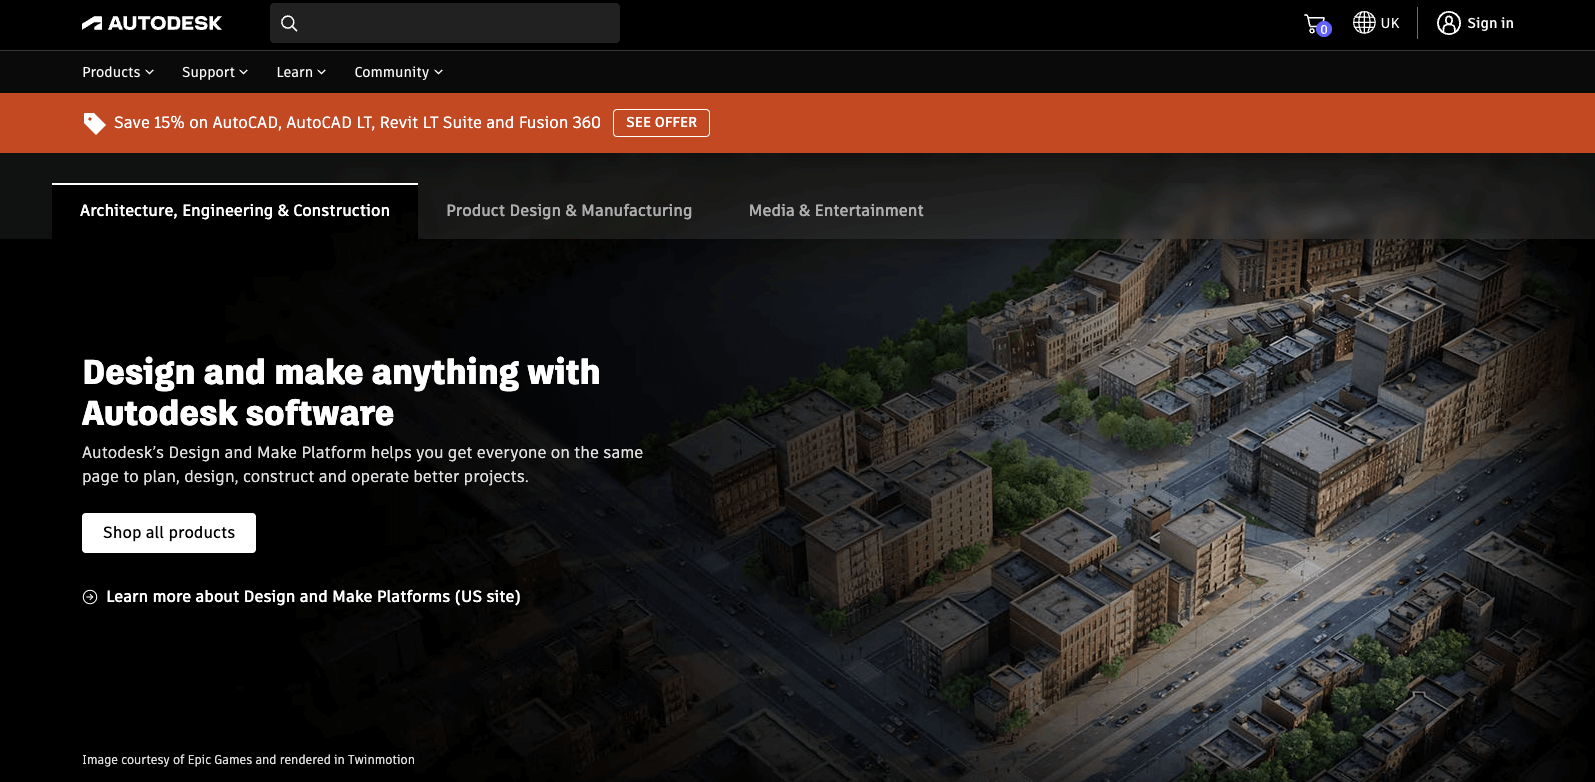This screenshot has width=1595, height=782.
Task: Click the globe region icon
Action: pyautogui.click(x=1364, y=22)
